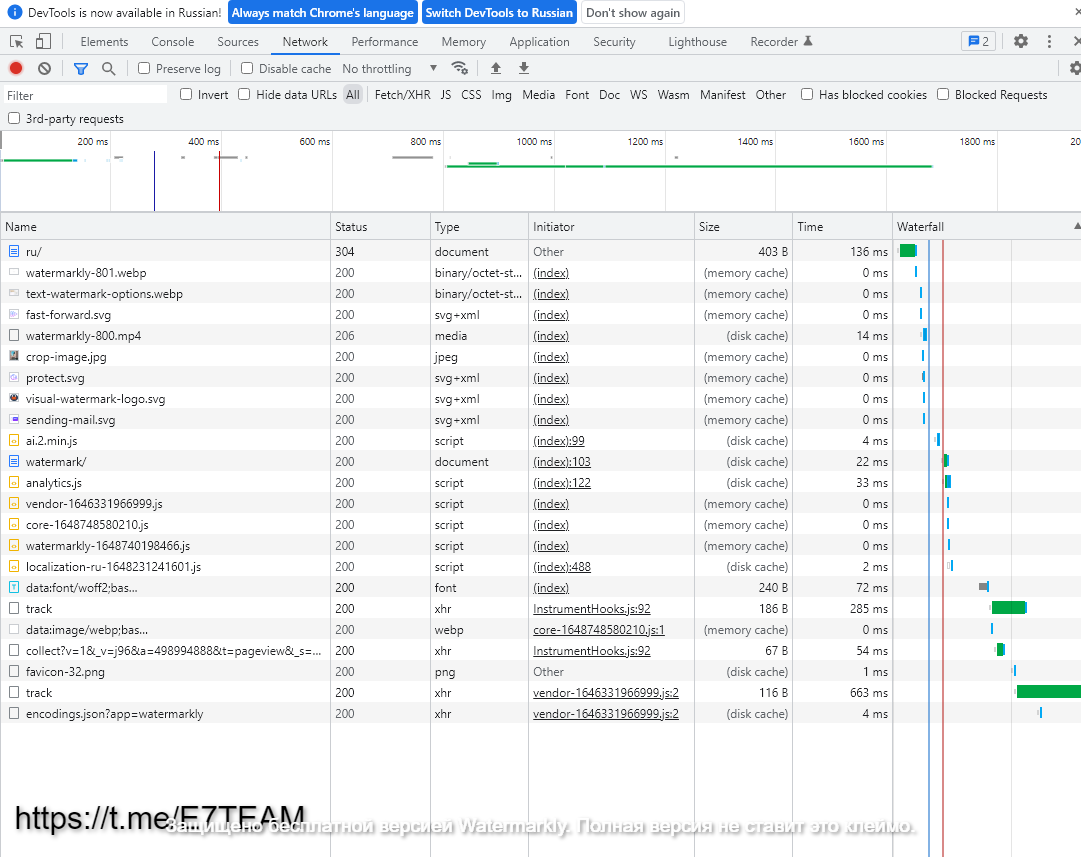Open the Memory tab
The image size is (1081, 857).
tap(463, 41)
